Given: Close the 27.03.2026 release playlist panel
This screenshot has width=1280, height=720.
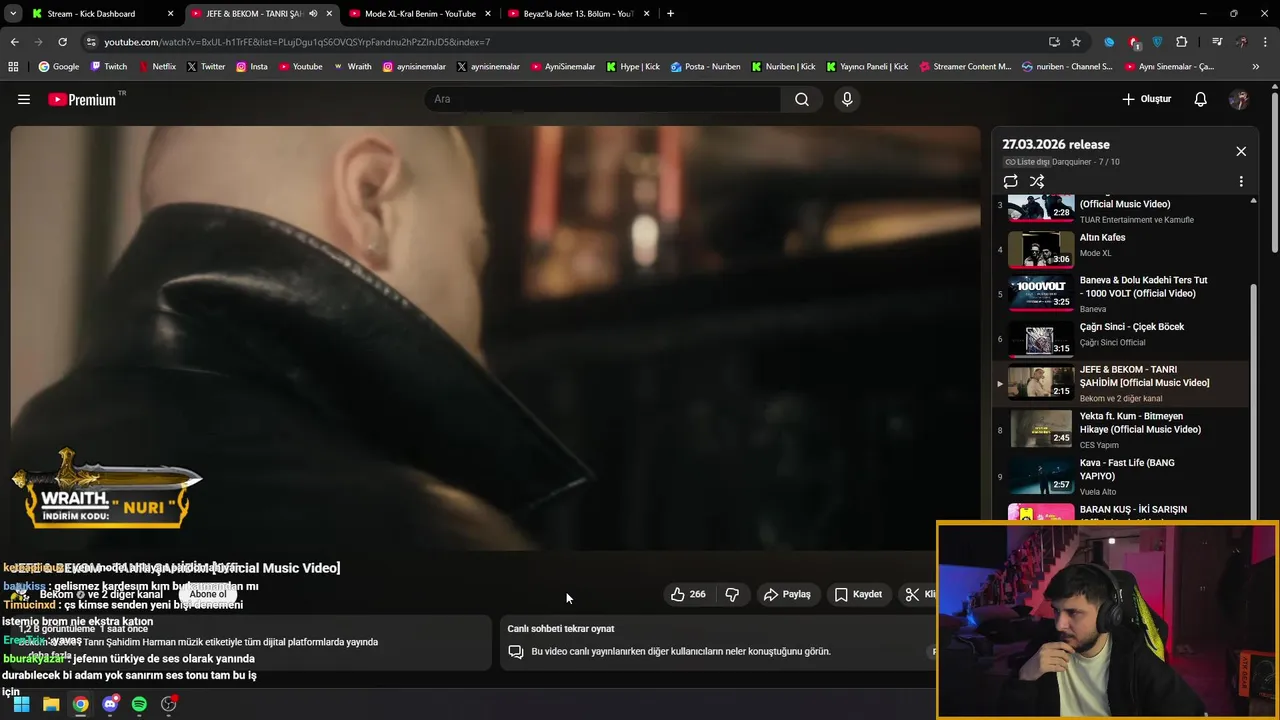Looking at the screenshot, I should 1241,151.
